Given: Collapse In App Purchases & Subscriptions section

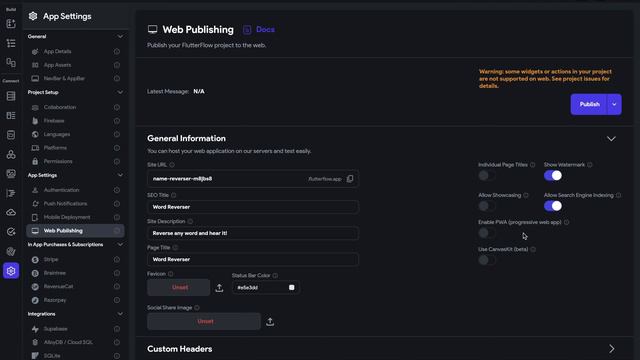Looking at the screenshot, I should (x=120, y=244).
